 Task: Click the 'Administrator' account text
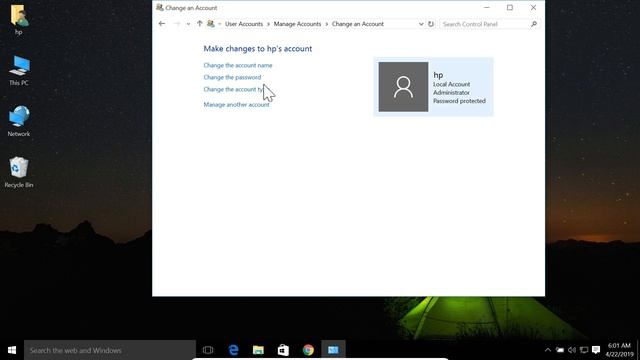[x=451, y=93]
